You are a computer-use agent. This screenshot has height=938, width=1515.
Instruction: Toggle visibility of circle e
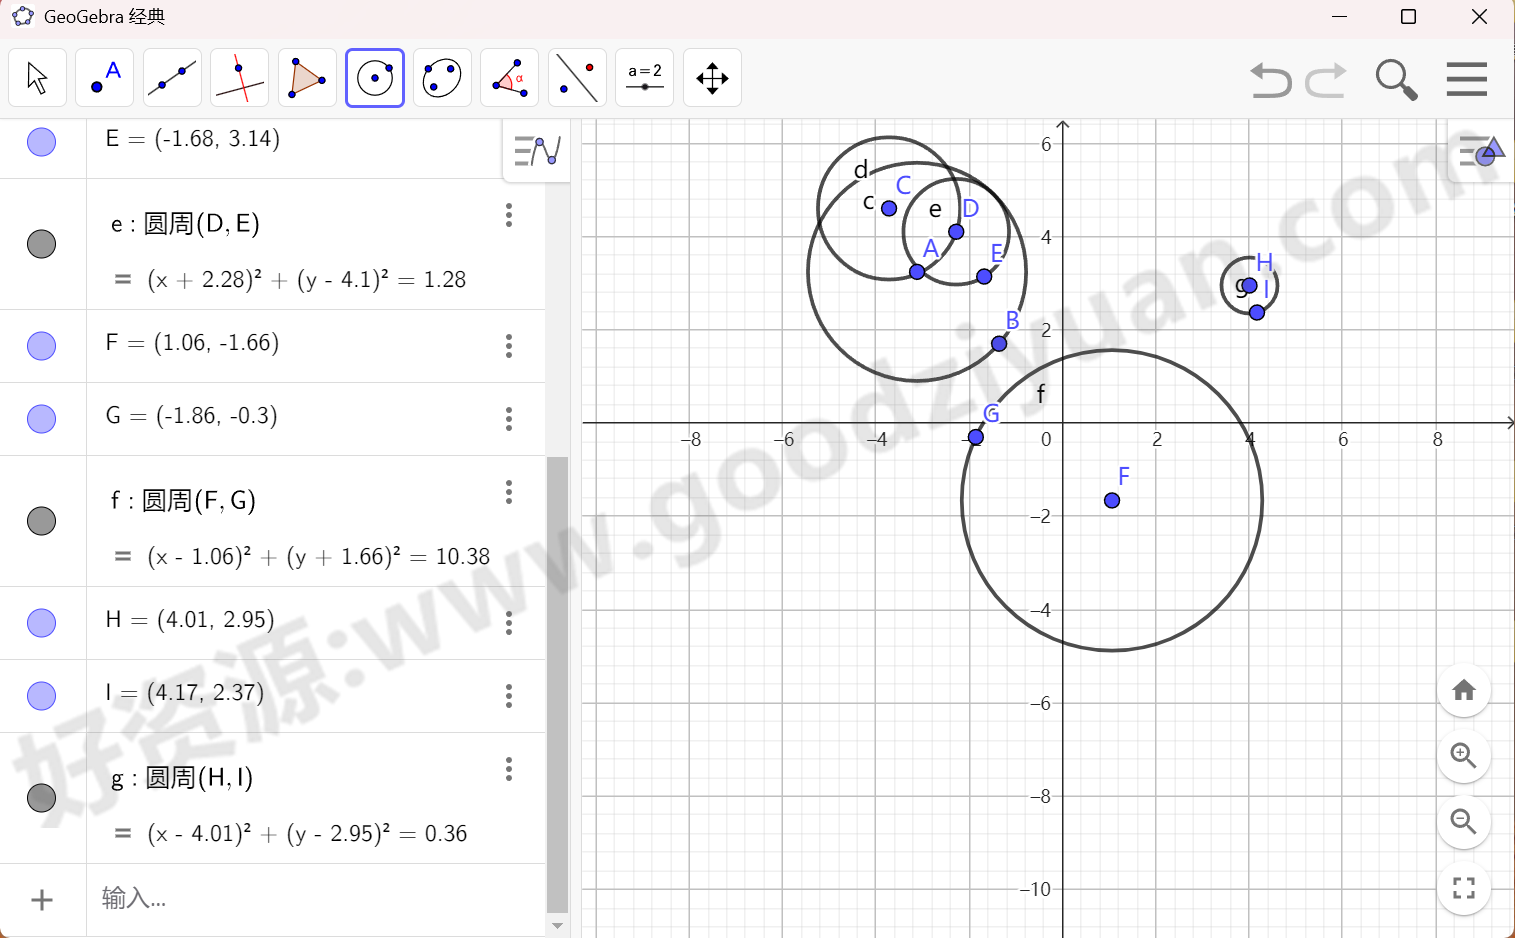pos(41,243)
